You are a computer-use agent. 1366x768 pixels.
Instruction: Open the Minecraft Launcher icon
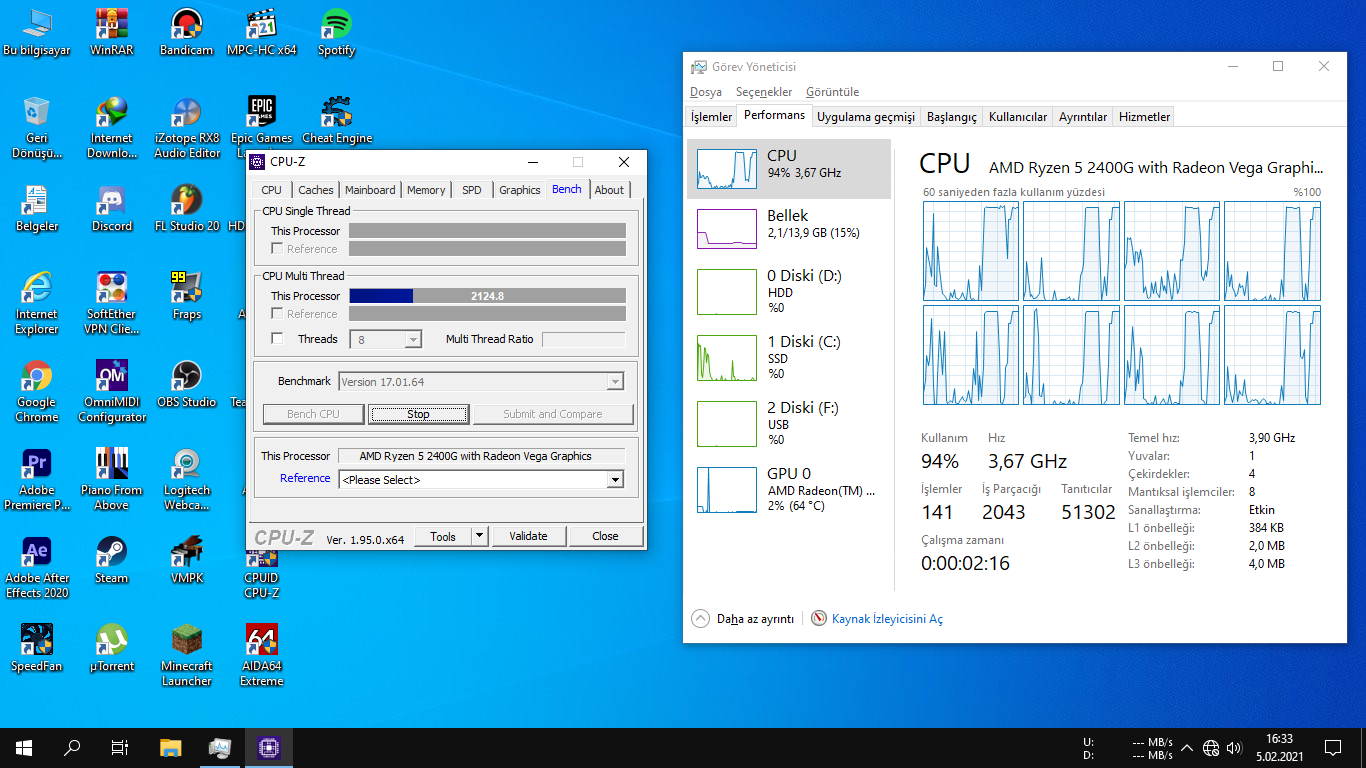(x=186, y=656)
